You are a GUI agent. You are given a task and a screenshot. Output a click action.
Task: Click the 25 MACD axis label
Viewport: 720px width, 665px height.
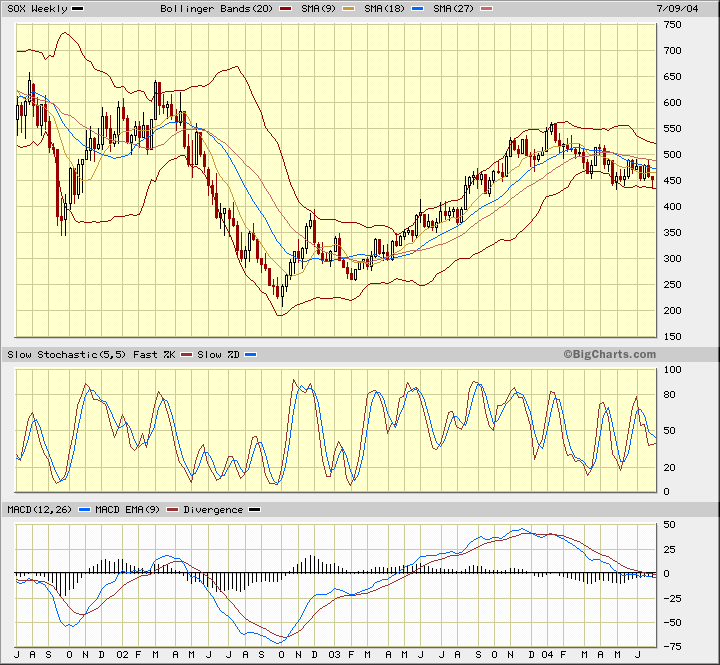coord(669,549)
